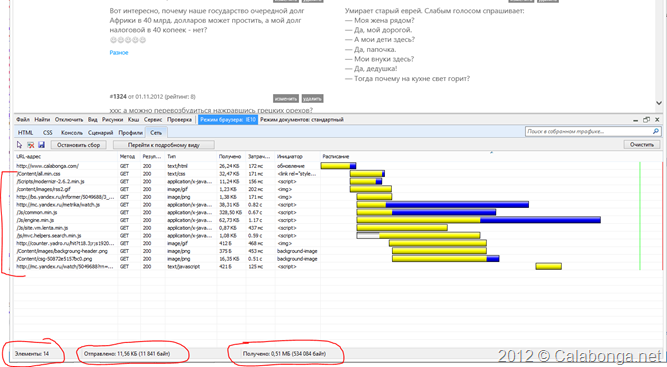Open the Отключить menu

(69, 120)
